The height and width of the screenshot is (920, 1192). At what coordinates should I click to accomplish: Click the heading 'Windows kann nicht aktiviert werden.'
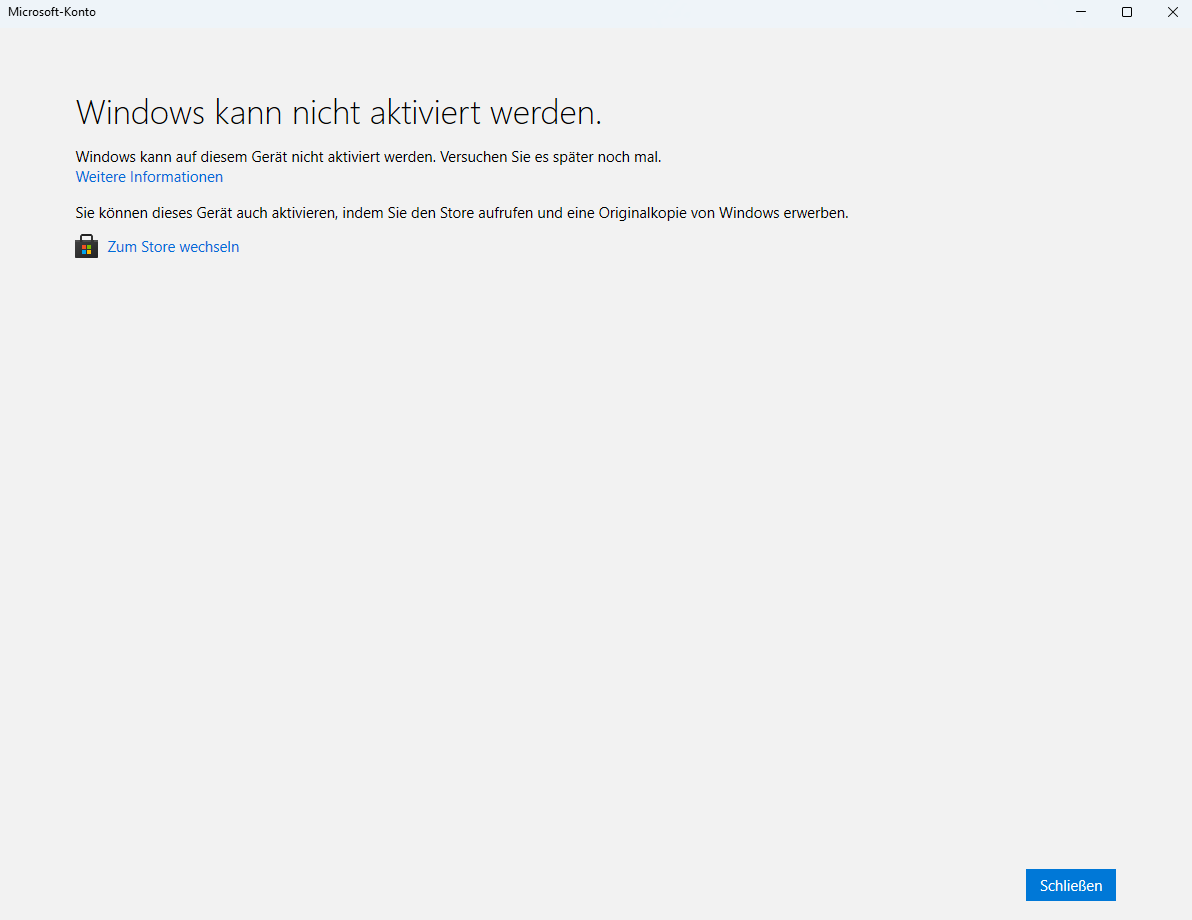click(x=338, y=113)
